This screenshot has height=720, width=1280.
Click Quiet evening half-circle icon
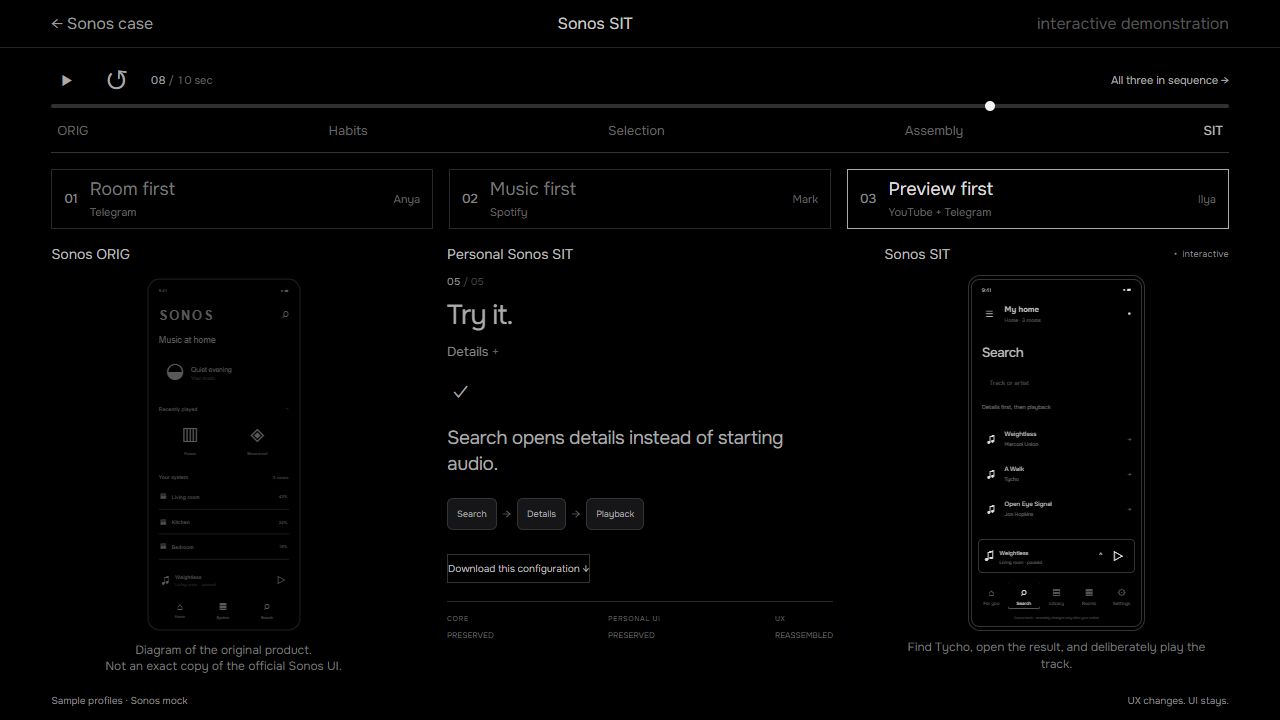click(x=175, y=372)
